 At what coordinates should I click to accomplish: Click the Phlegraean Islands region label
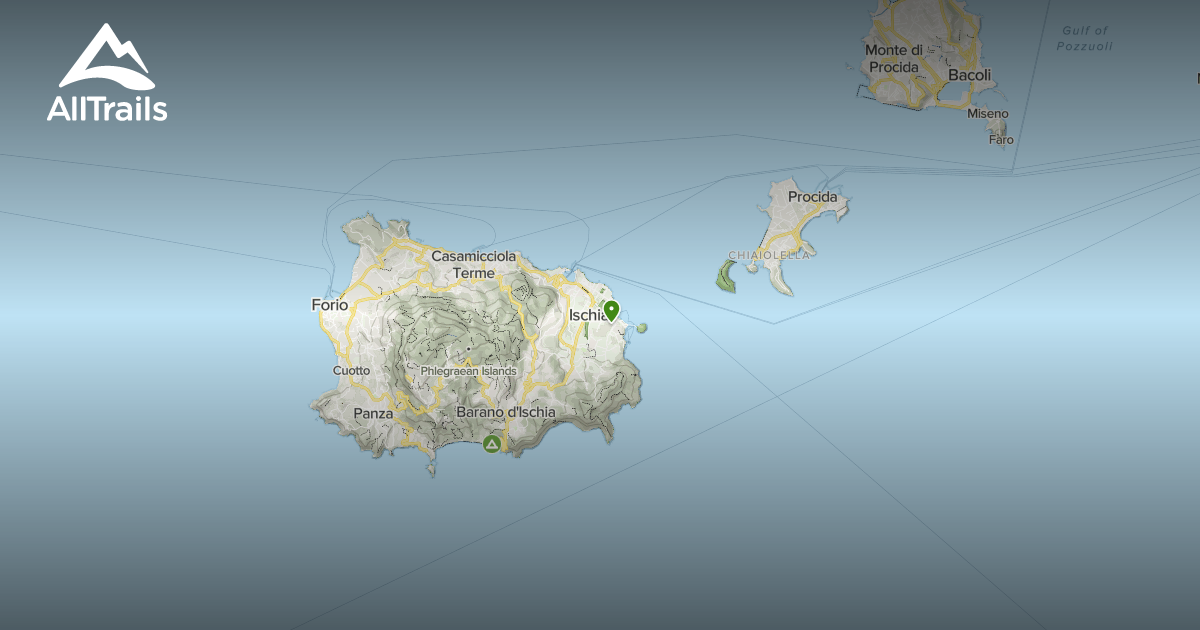(468, 370)
